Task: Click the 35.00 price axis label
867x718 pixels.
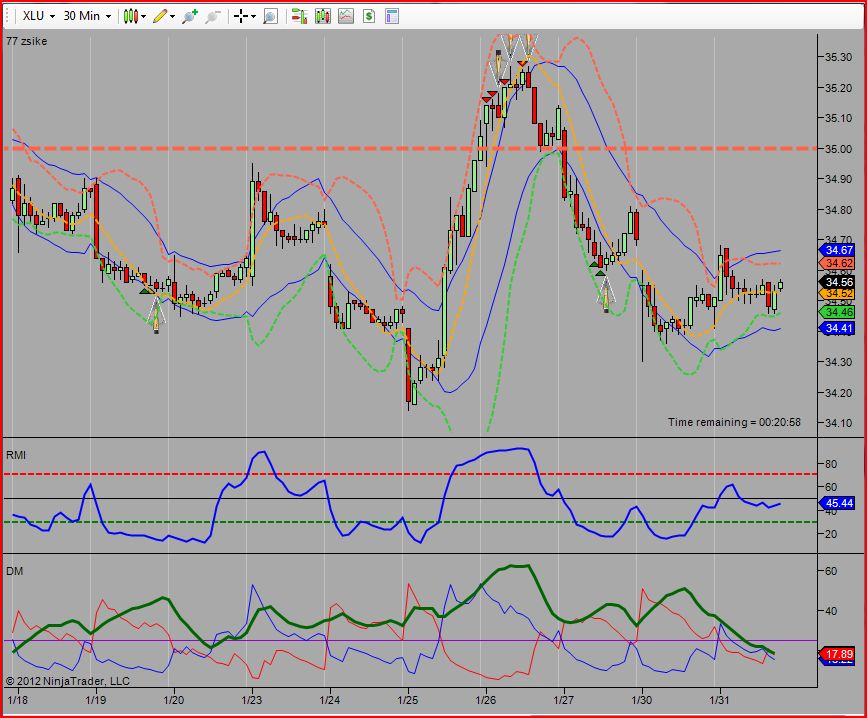Action: pos(839,149)
